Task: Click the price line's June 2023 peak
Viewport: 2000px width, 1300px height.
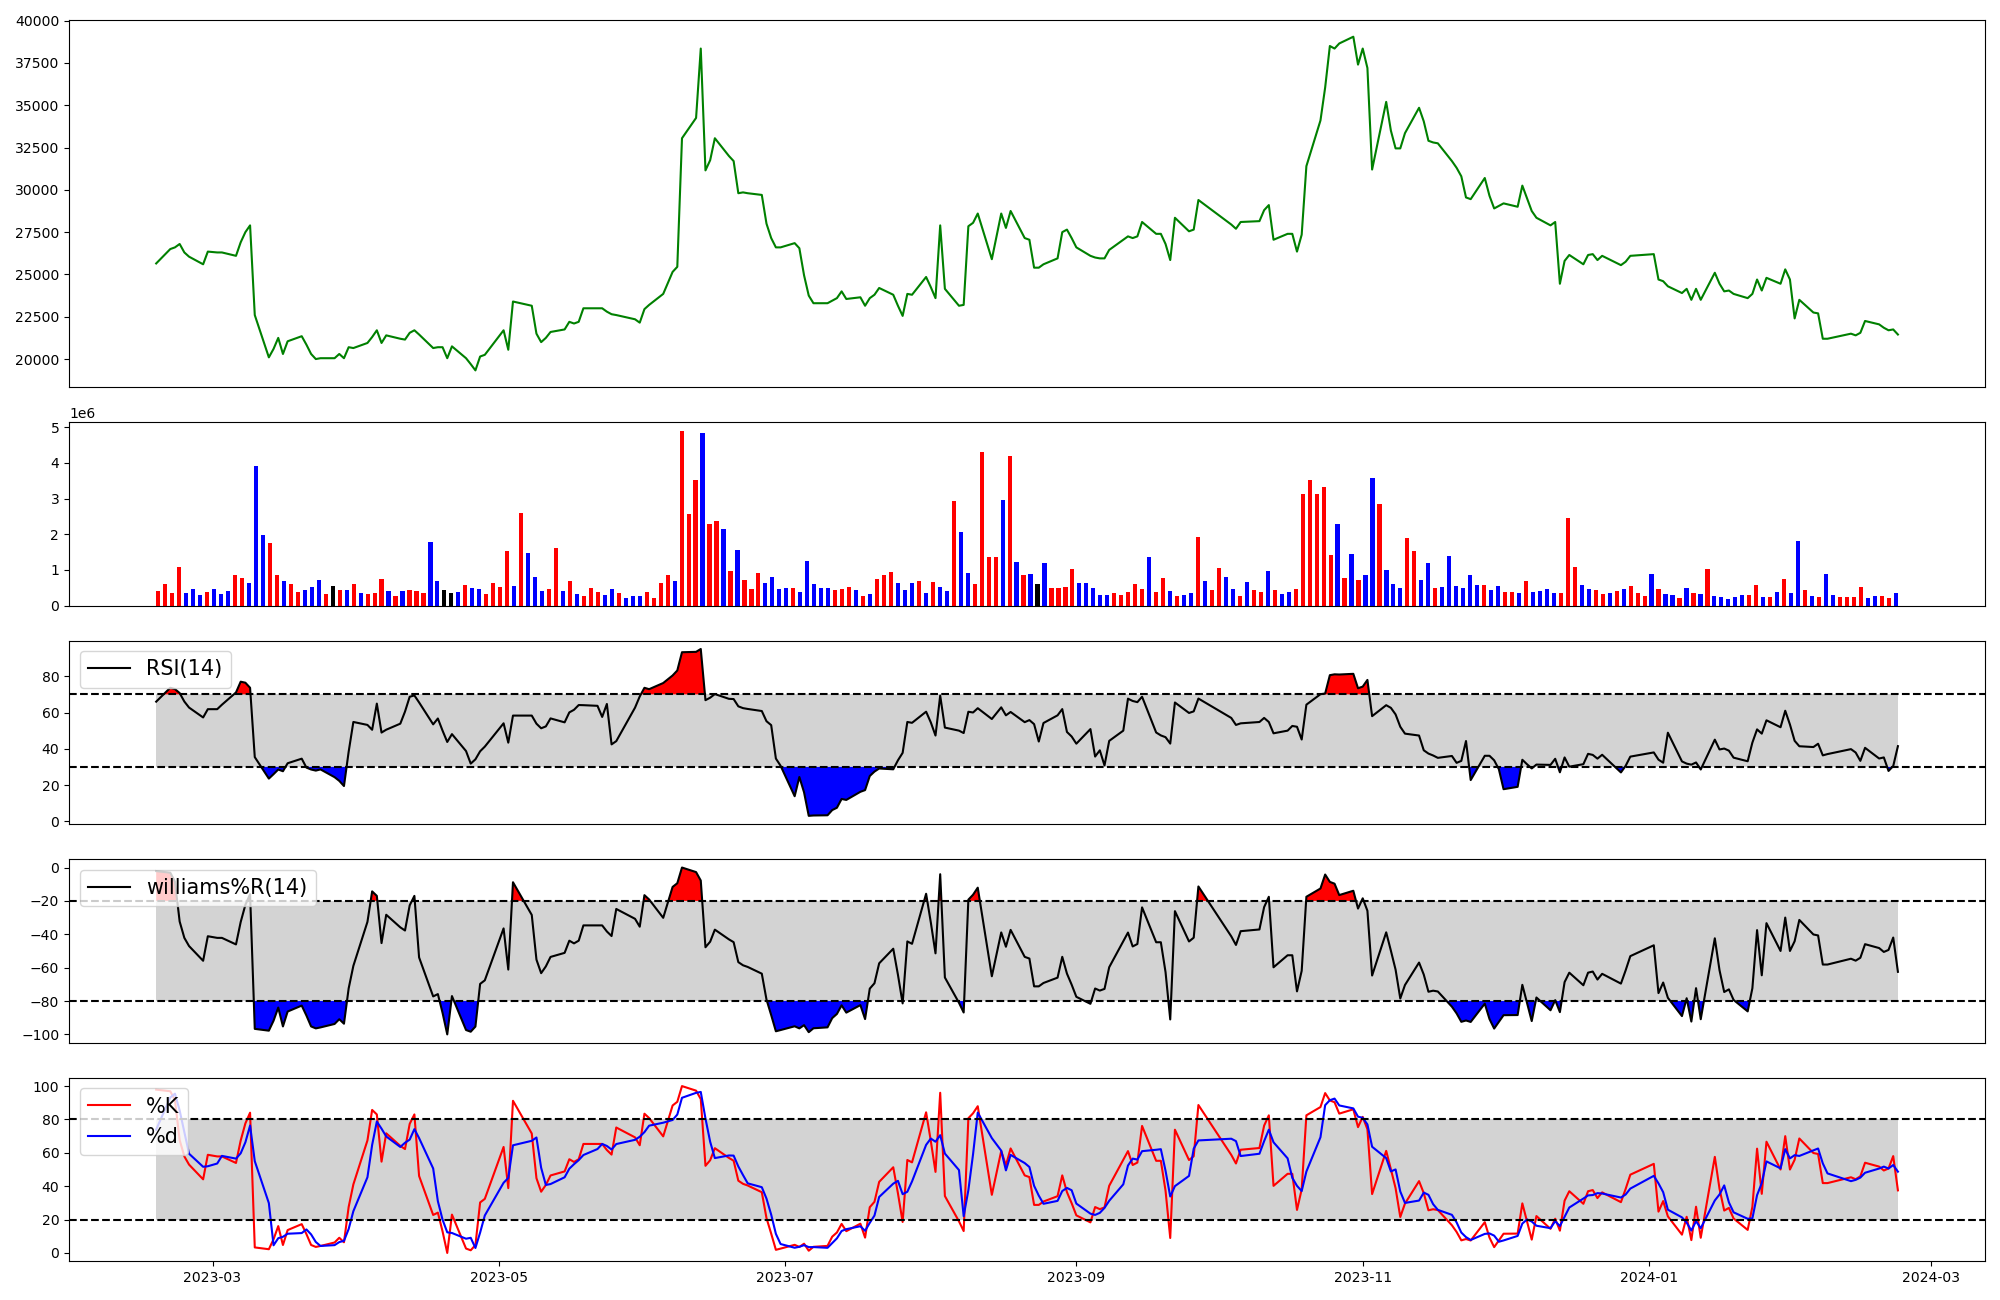Action: 701,49
